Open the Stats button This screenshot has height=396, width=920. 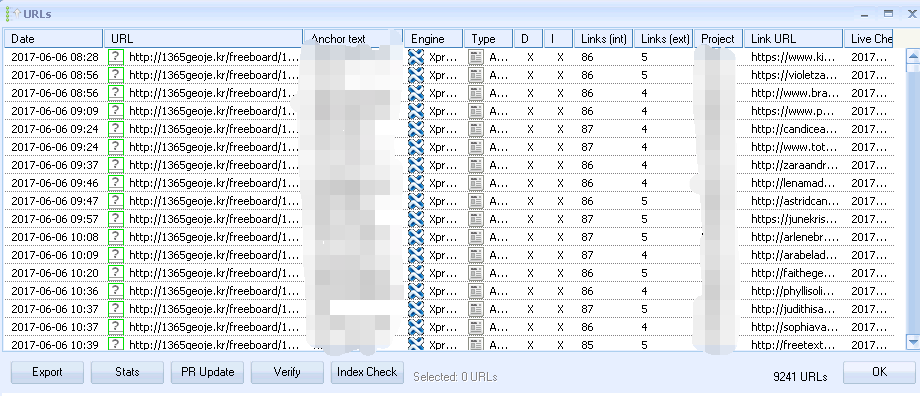coord(127,373)
